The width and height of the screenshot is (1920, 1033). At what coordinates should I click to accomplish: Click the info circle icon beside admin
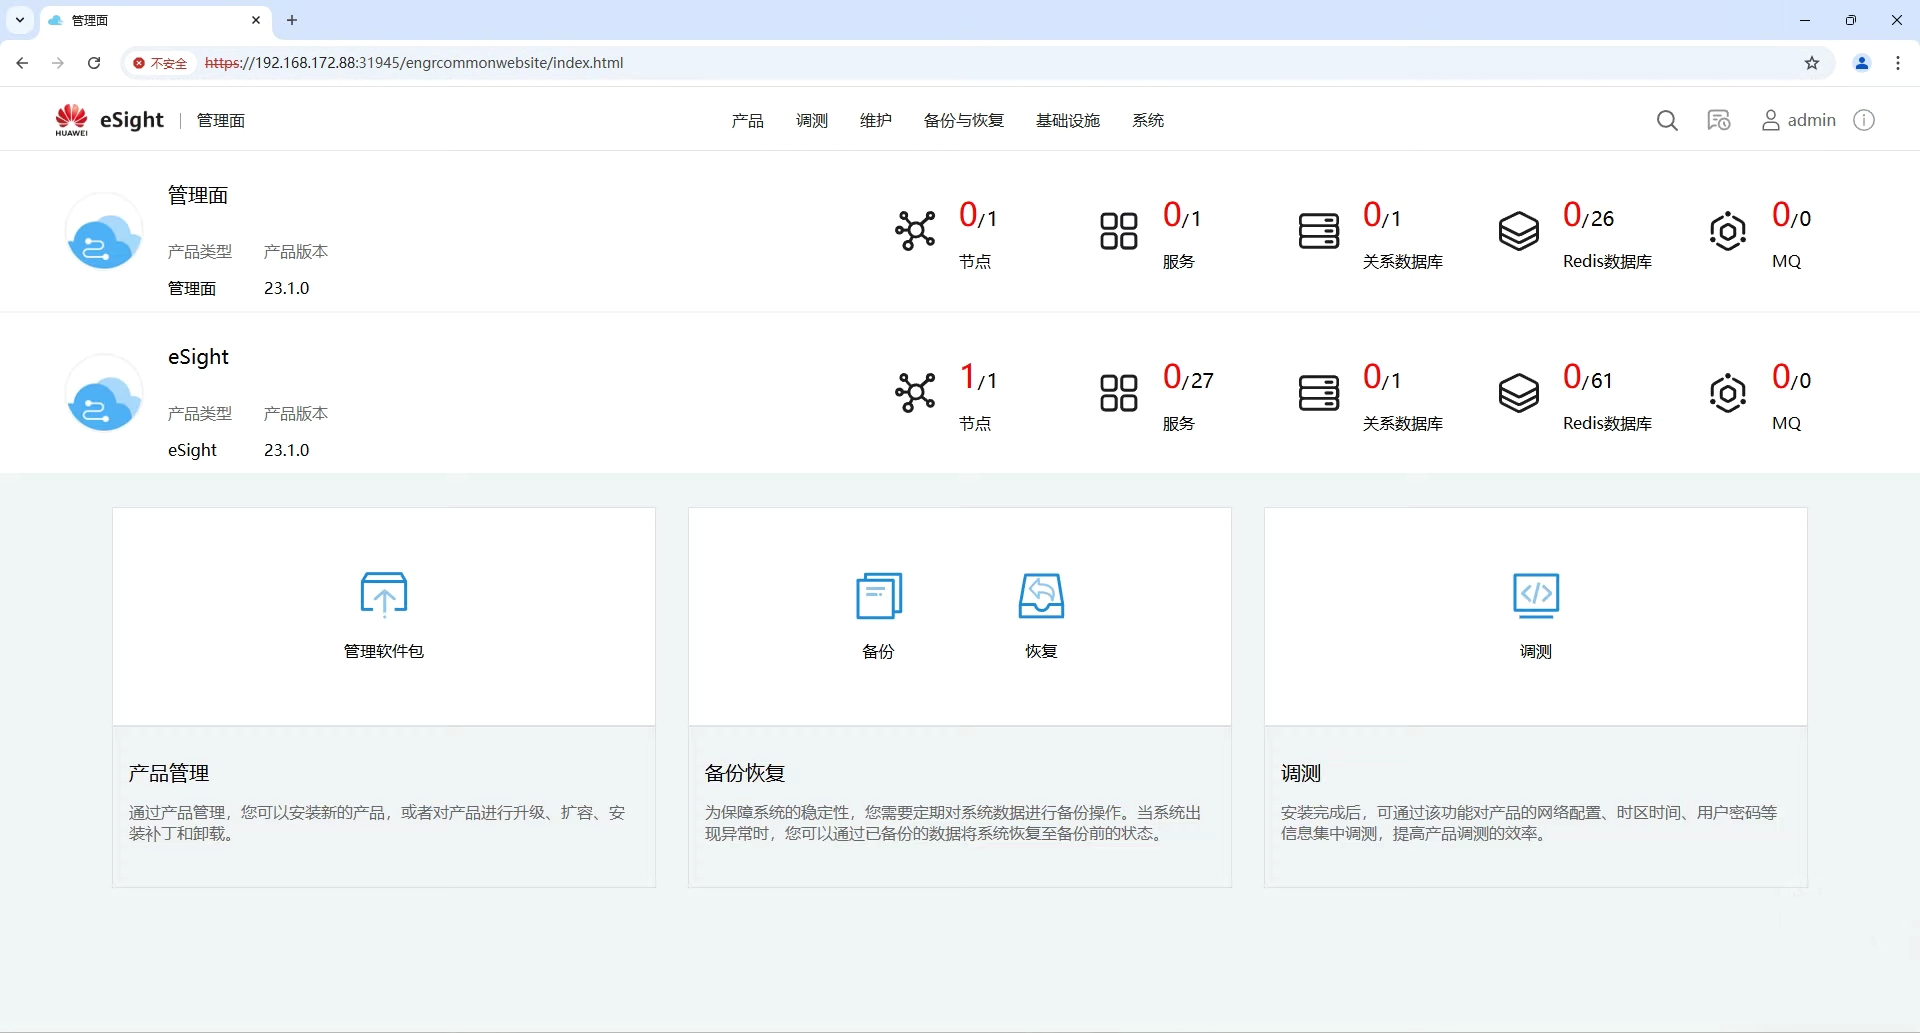click(1864, 120)
